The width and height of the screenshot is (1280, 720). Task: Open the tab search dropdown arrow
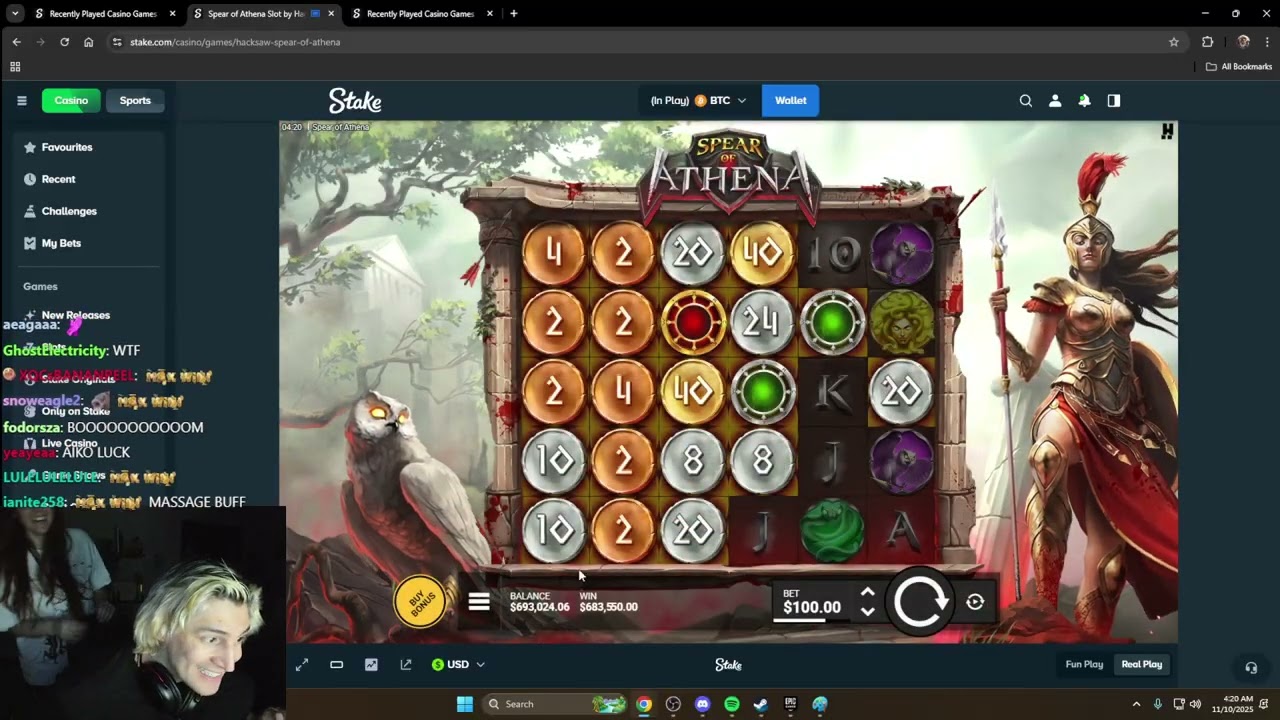tap(15, 14)
